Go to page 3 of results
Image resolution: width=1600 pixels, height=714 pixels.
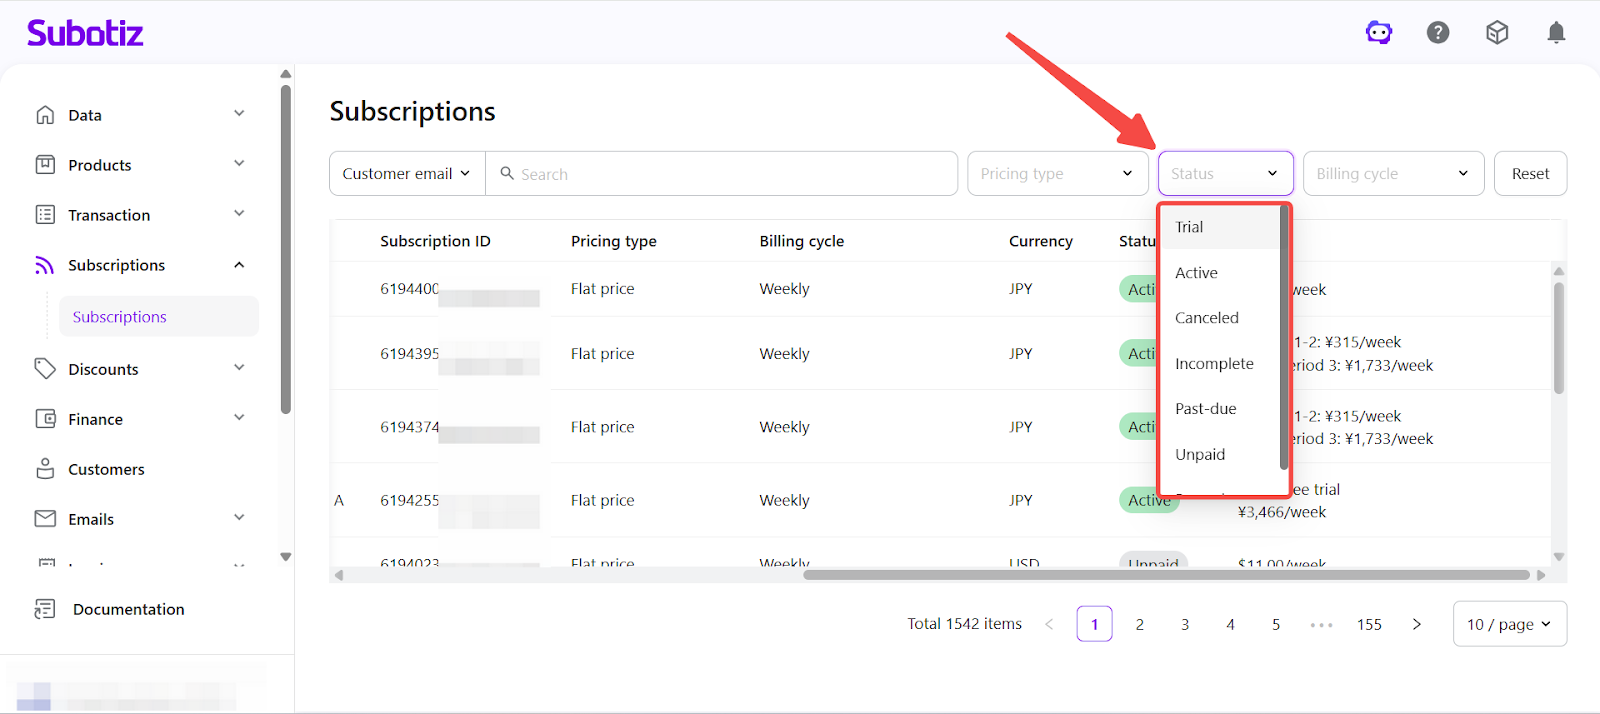(x=1185, y=624)
